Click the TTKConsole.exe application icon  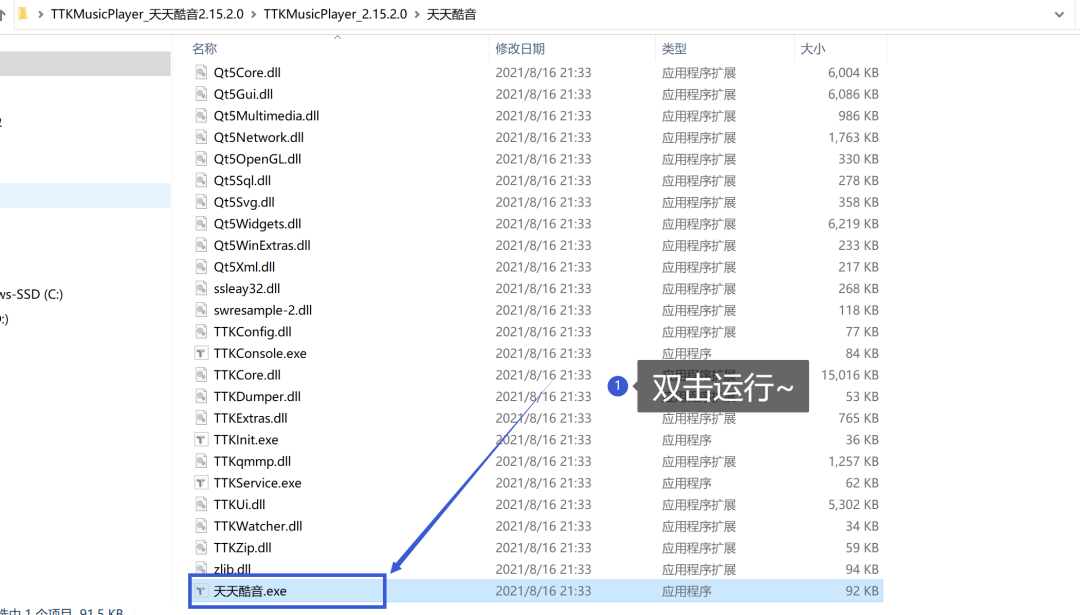(x=200, y=353)
